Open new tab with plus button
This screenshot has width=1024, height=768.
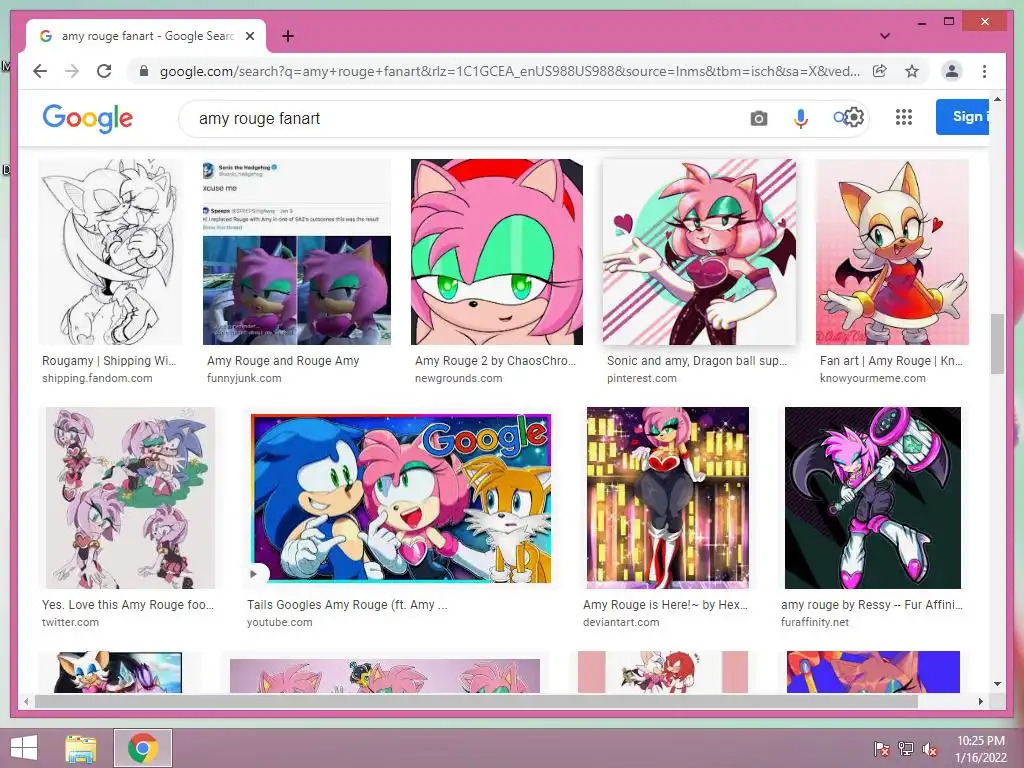287,36
